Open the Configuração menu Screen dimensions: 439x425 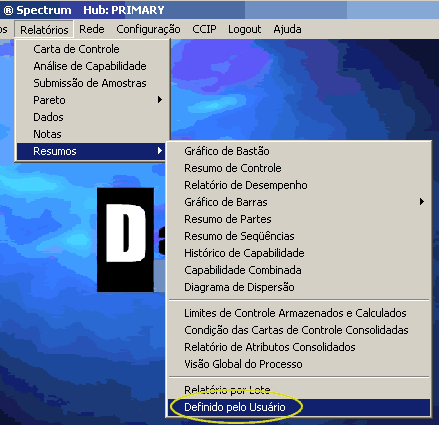click(x=148, y=29)
